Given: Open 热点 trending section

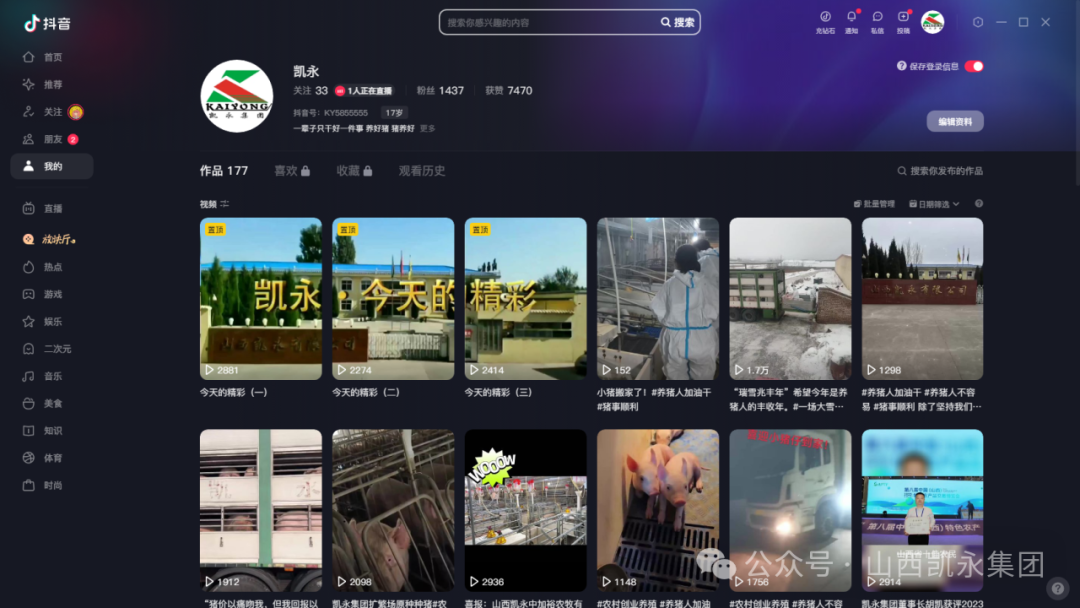Looking at the screenshot, I should point(43,266).
